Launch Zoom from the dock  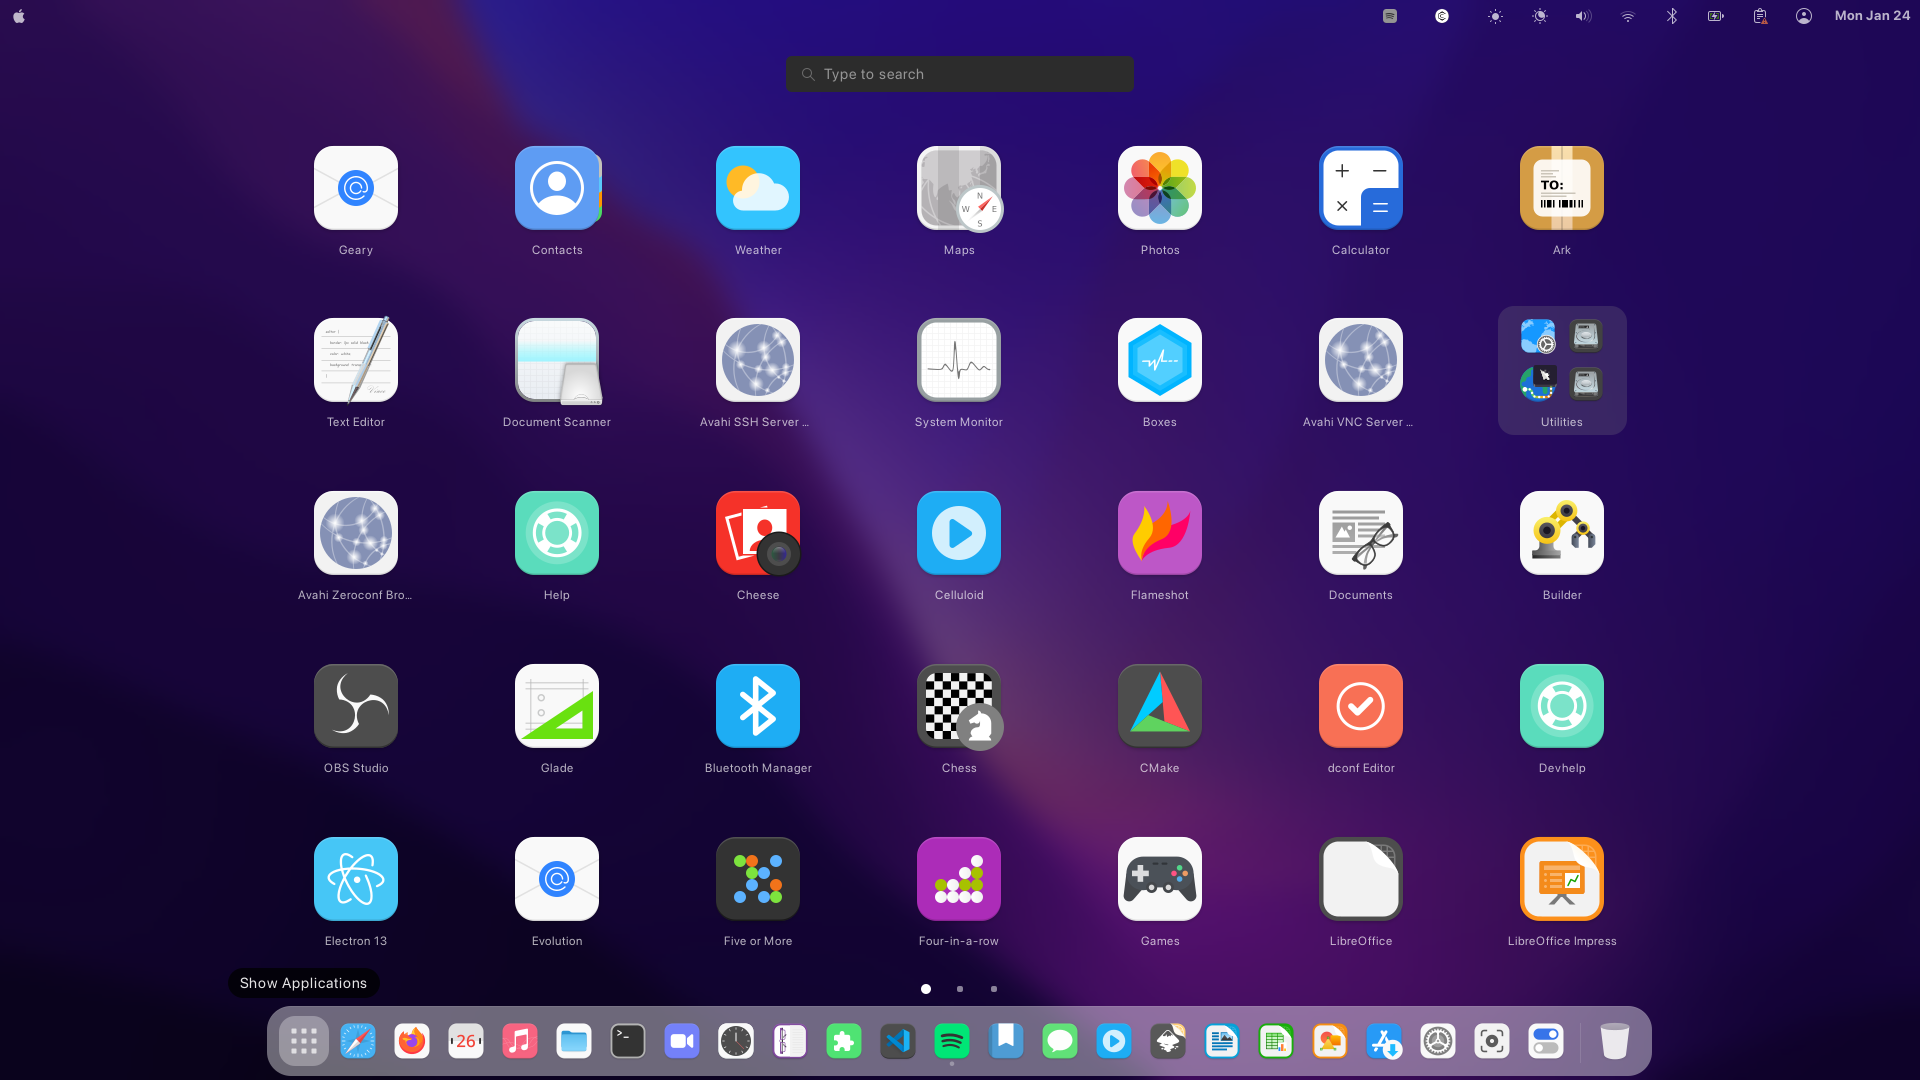pyautogui.click(x=682, y=1042)
